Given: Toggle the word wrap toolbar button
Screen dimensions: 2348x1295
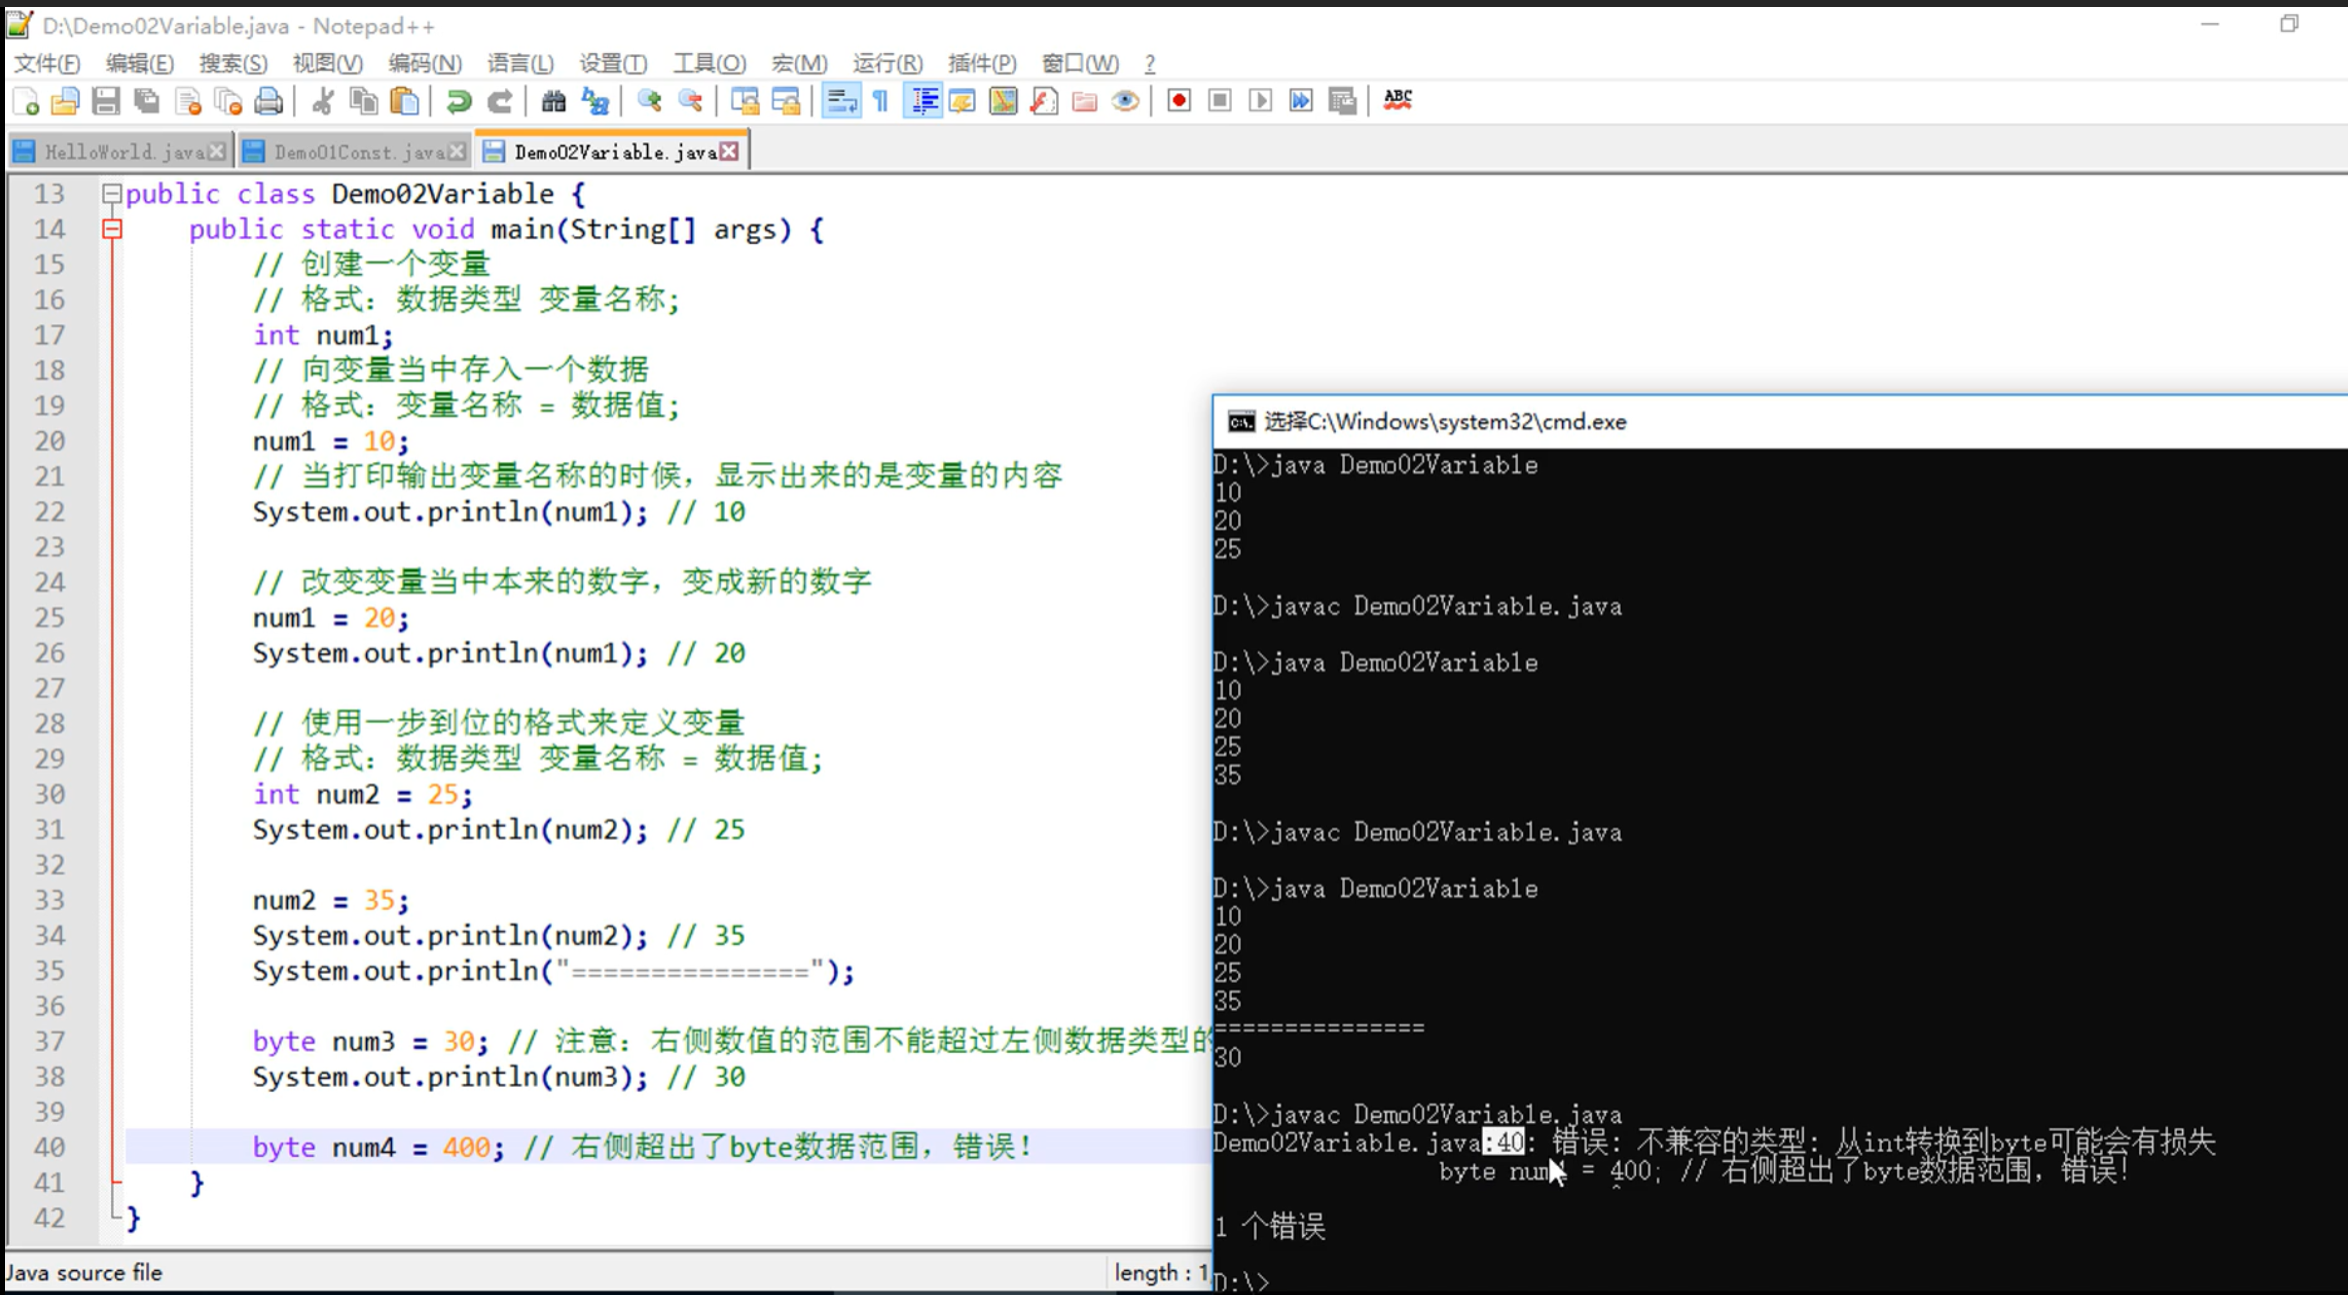Looking at the screenshot, I should click(x=840, y=101).
